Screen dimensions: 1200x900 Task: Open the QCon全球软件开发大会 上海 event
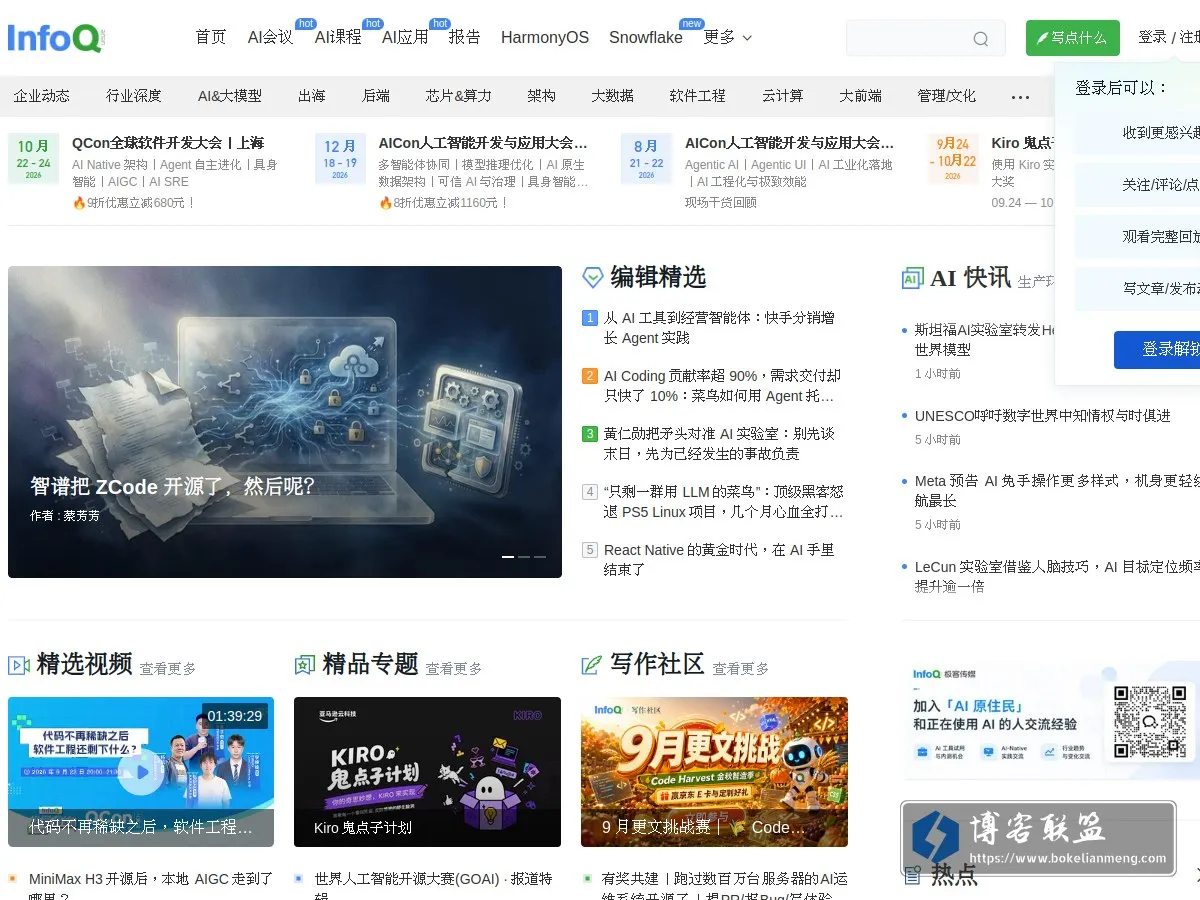(168, 143)
